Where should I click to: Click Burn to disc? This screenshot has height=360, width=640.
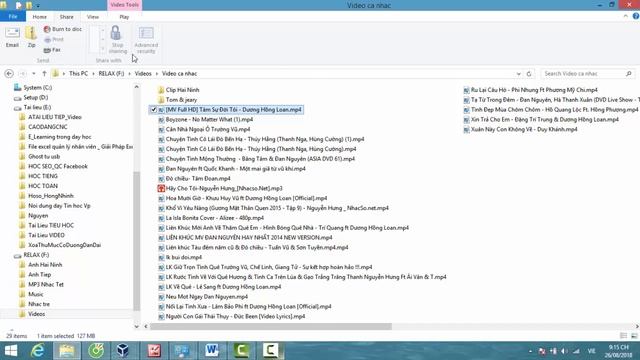[x=62, y=29]
